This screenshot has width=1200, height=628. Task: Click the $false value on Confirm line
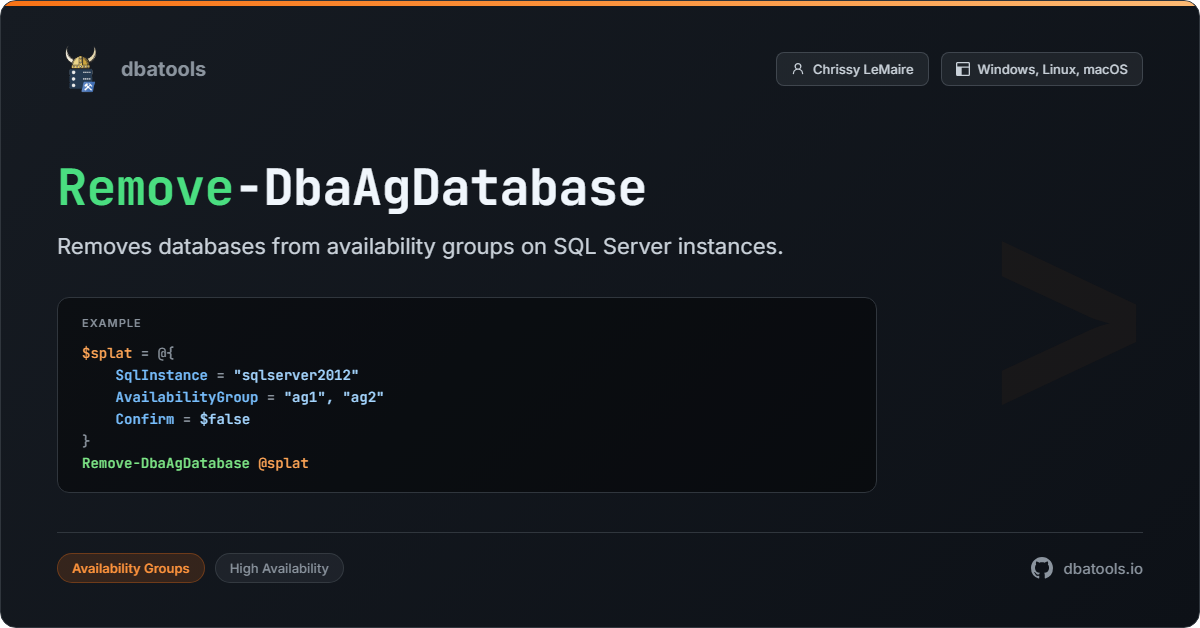click(224, 419)
